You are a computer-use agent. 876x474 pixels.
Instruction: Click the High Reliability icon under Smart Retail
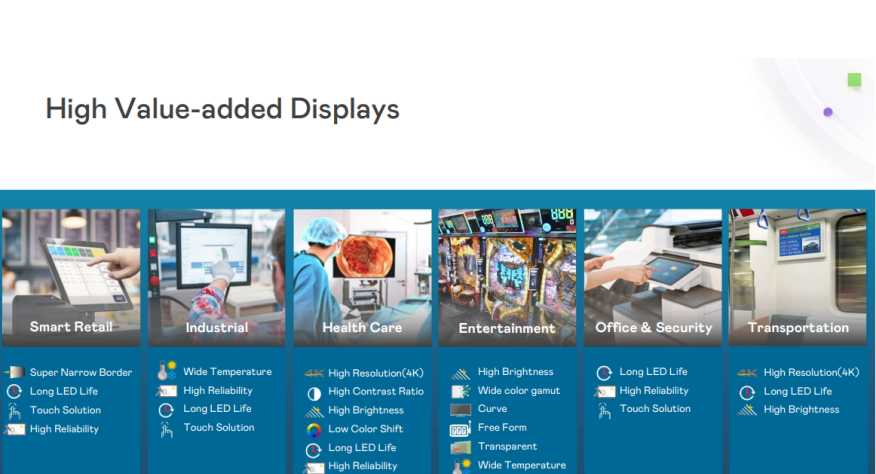pyautogui.click(x=15, y=429)
